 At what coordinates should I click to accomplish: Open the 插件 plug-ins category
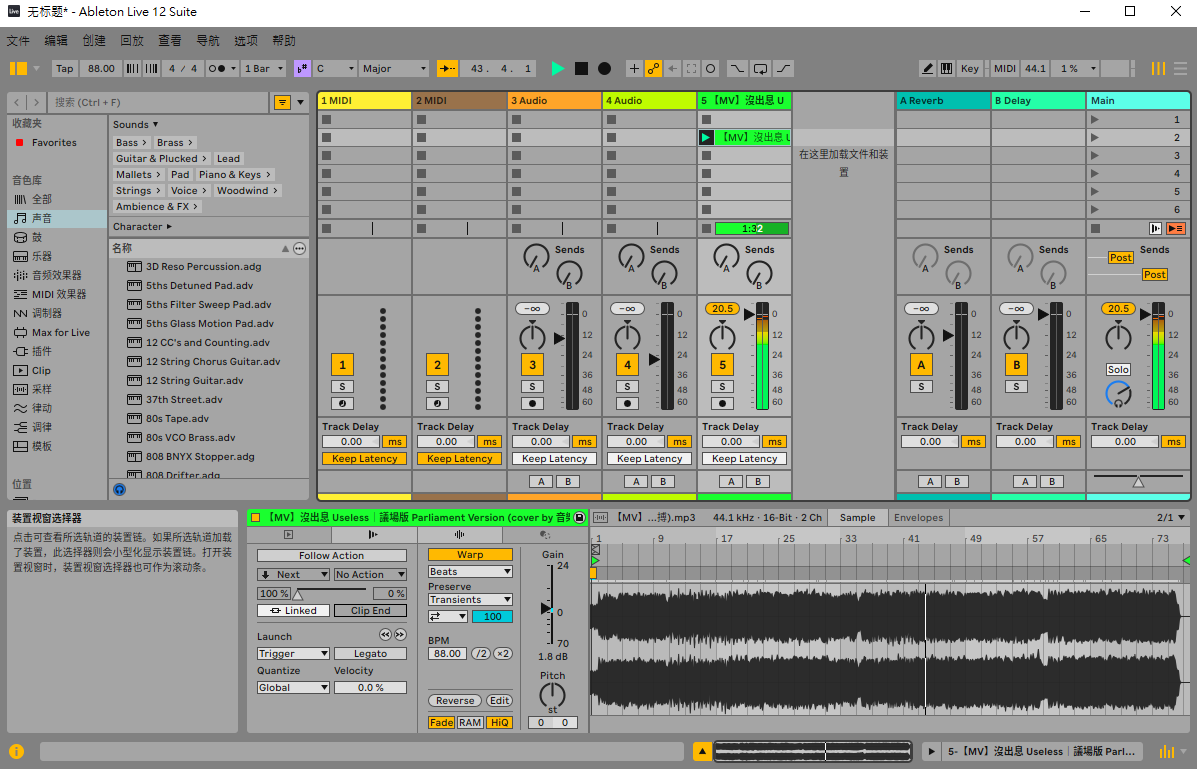(x=42, y=351)
